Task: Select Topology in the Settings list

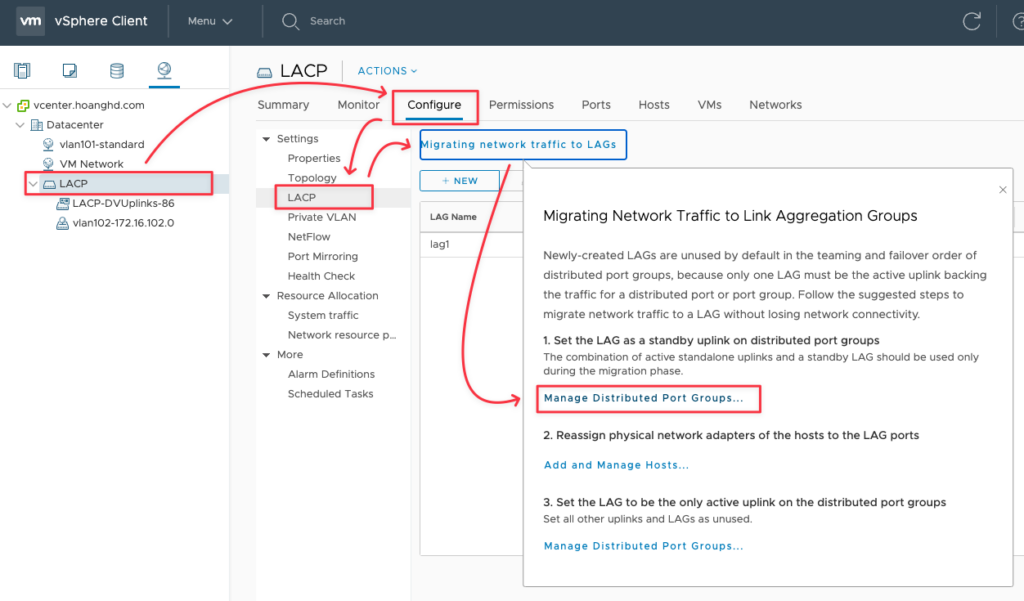Action: 312,178
